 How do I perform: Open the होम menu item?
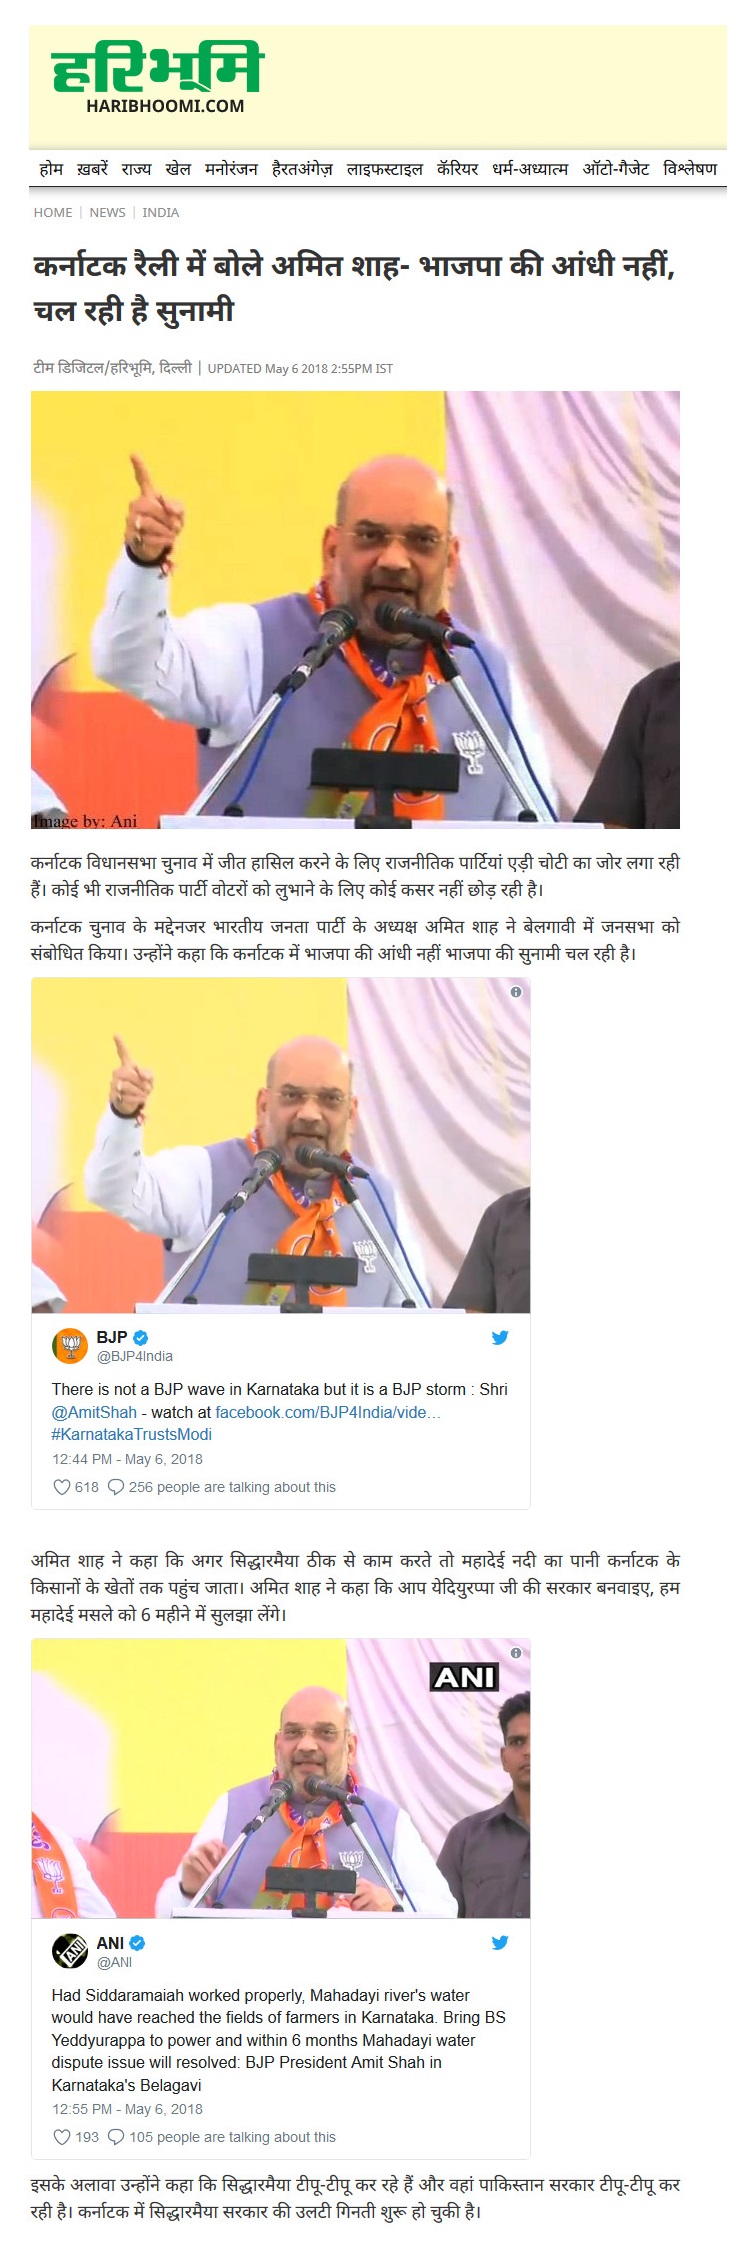coord(51,169)
